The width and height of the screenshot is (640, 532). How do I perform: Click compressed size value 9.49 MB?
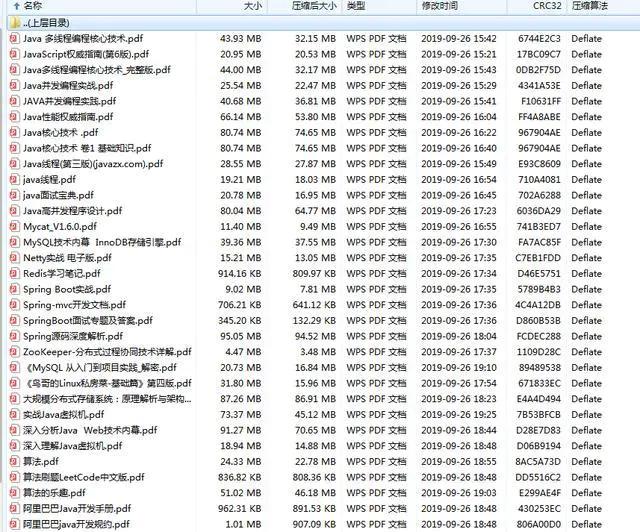(318, 227)
